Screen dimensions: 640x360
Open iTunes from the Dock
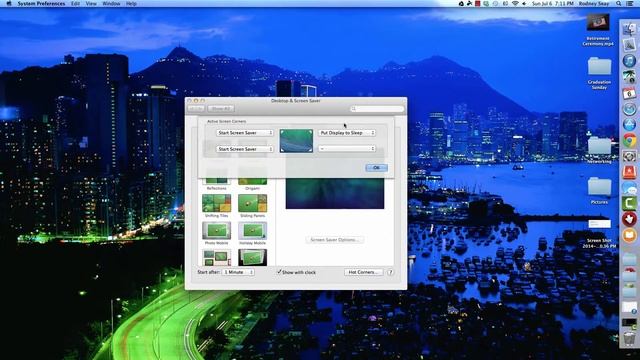coord(629,61)
